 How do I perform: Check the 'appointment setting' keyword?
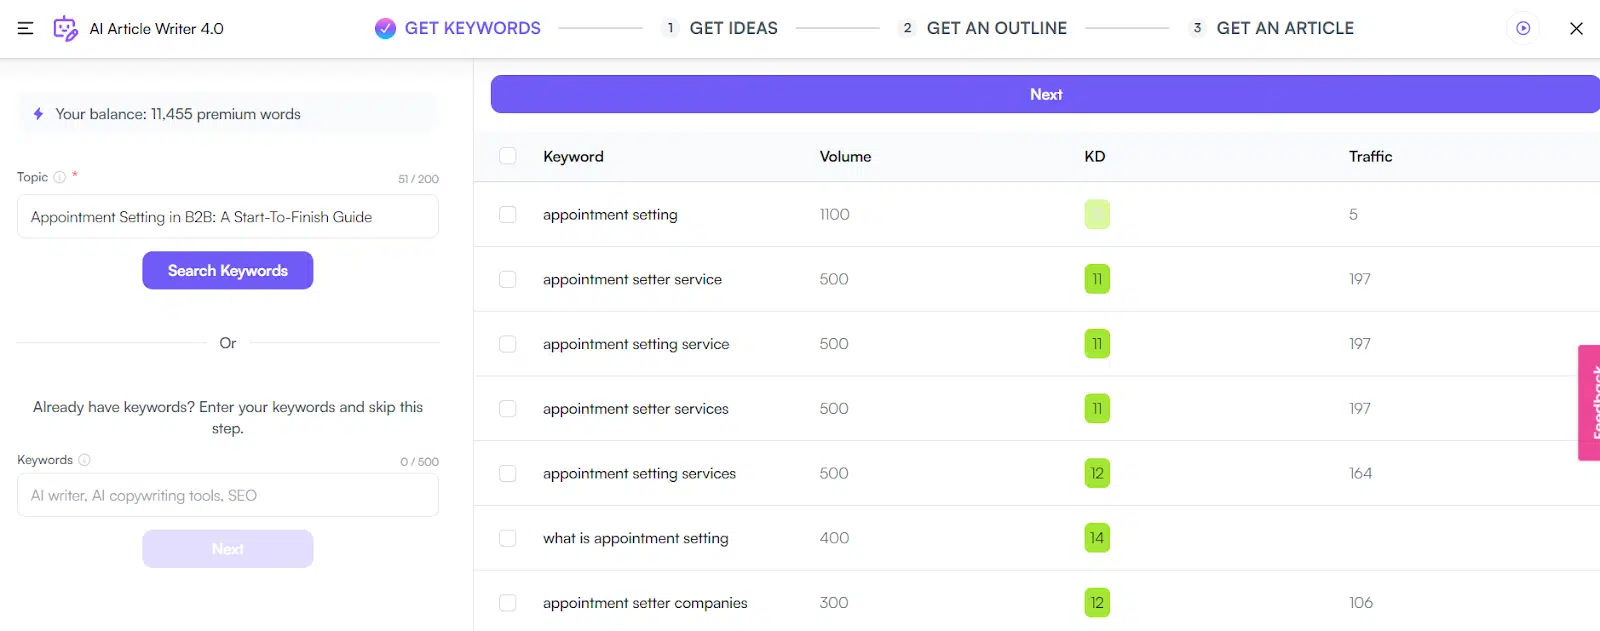(508, 214)
